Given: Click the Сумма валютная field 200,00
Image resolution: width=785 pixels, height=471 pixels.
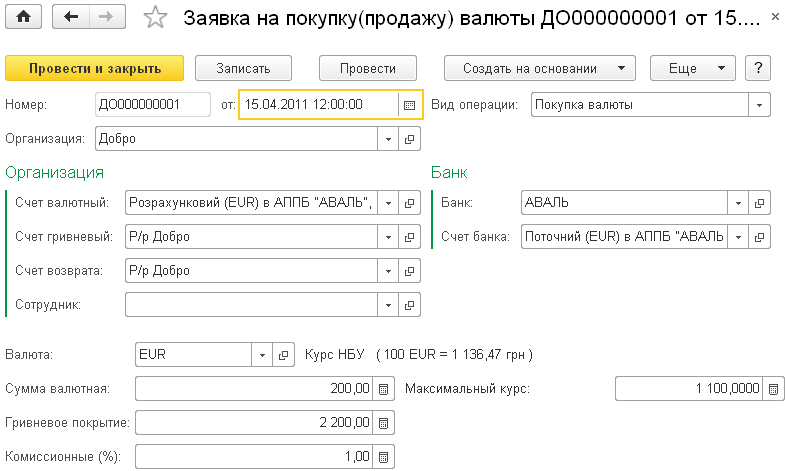Looking at the screenshot, I should click(x=254, y=389).
